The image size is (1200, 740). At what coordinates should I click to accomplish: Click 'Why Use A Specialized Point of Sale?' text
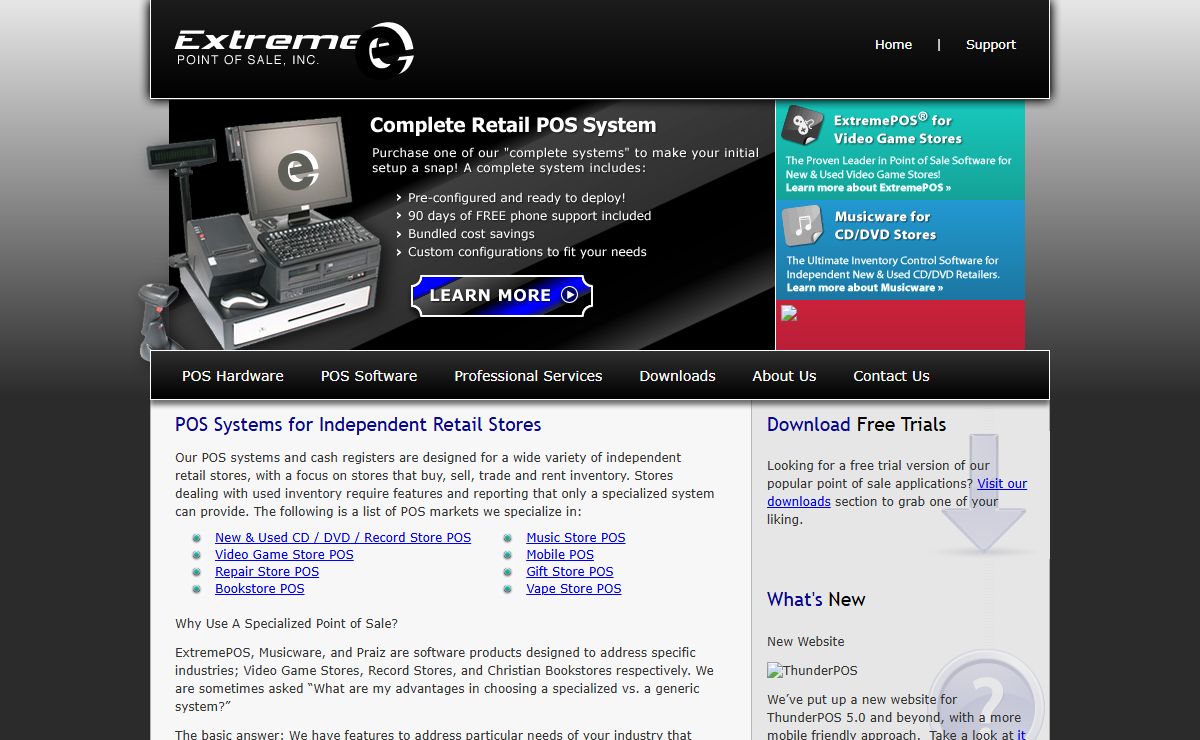286,624
